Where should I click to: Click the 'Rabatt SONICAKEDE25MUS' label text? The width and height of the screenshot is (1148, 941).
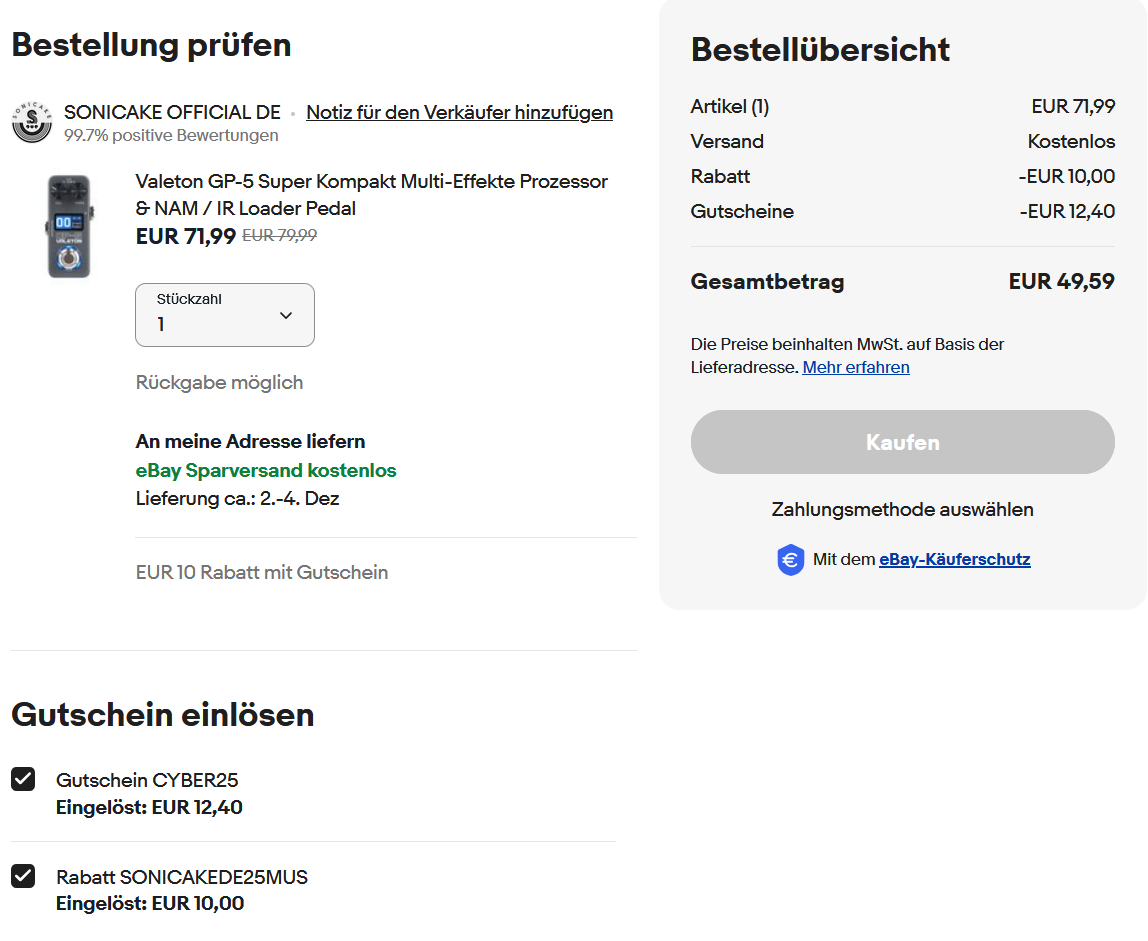point(182,877)
